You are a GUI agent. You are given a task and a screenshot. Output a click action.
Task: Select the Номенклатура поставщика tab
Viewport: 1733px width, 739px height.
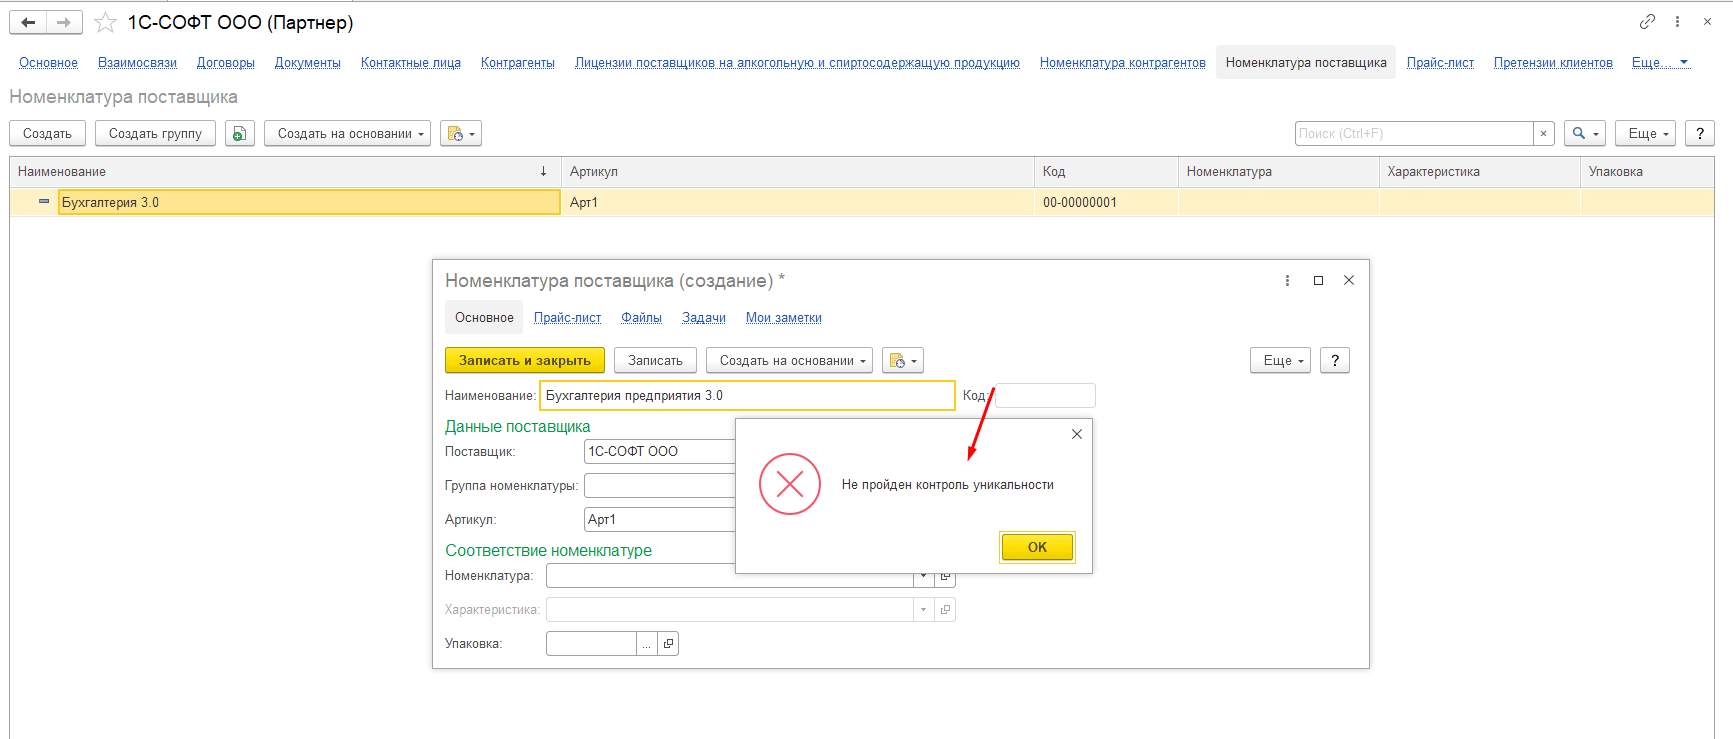(1306, 62)
